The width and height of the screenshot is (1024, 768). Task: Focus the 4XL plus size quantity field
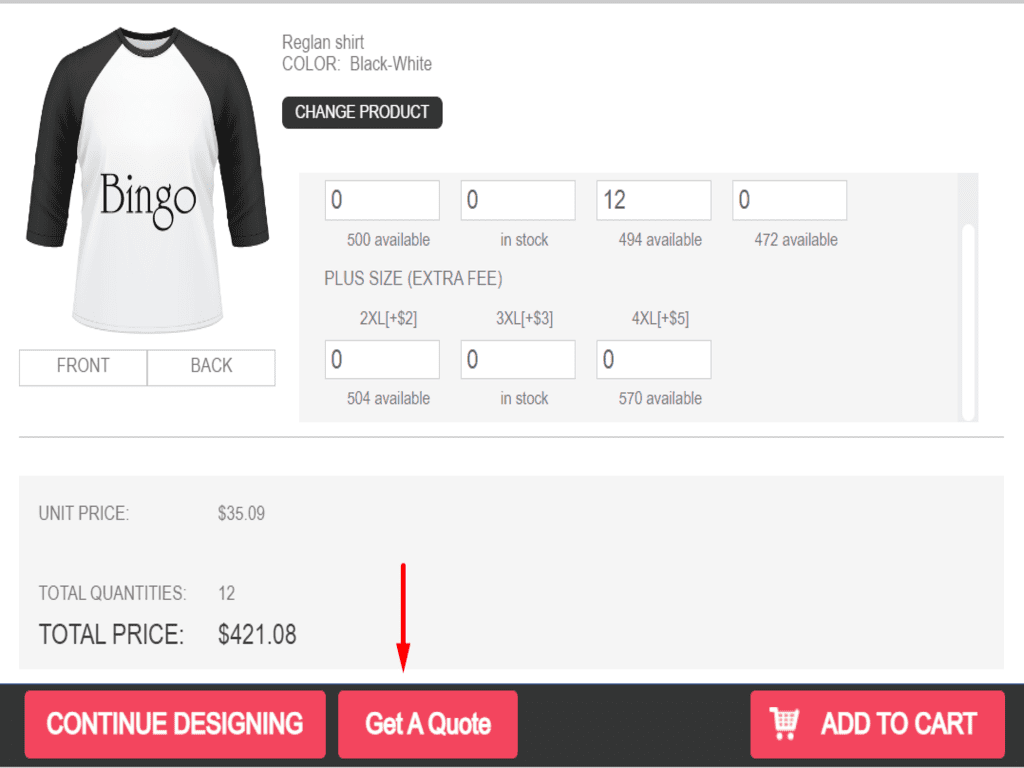tap(654, 359)
